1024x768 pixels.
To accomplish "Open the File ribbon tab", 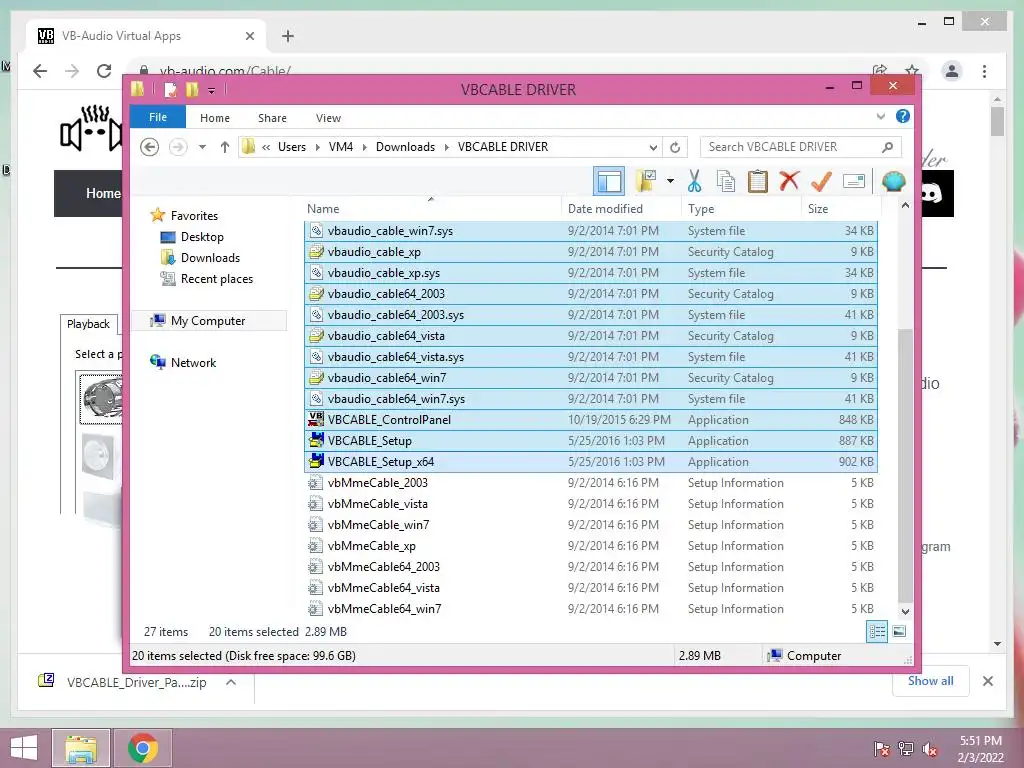I will (157, 118).
